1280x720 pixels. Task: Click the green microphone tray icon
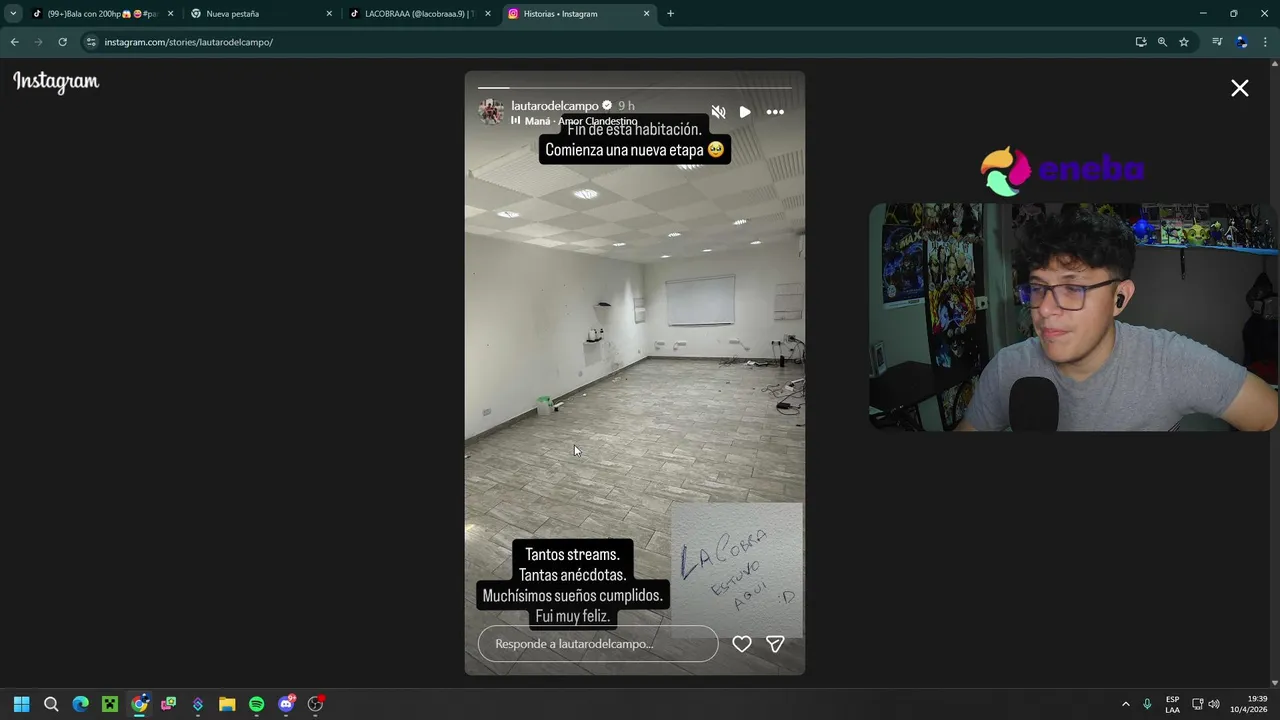pyautogui.click(x=1147, y=704)
